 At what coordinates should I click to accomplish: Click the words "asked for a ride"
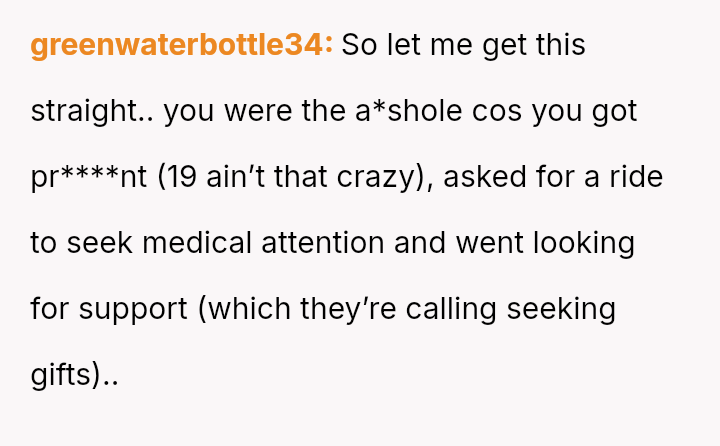[x=552, y=177]
